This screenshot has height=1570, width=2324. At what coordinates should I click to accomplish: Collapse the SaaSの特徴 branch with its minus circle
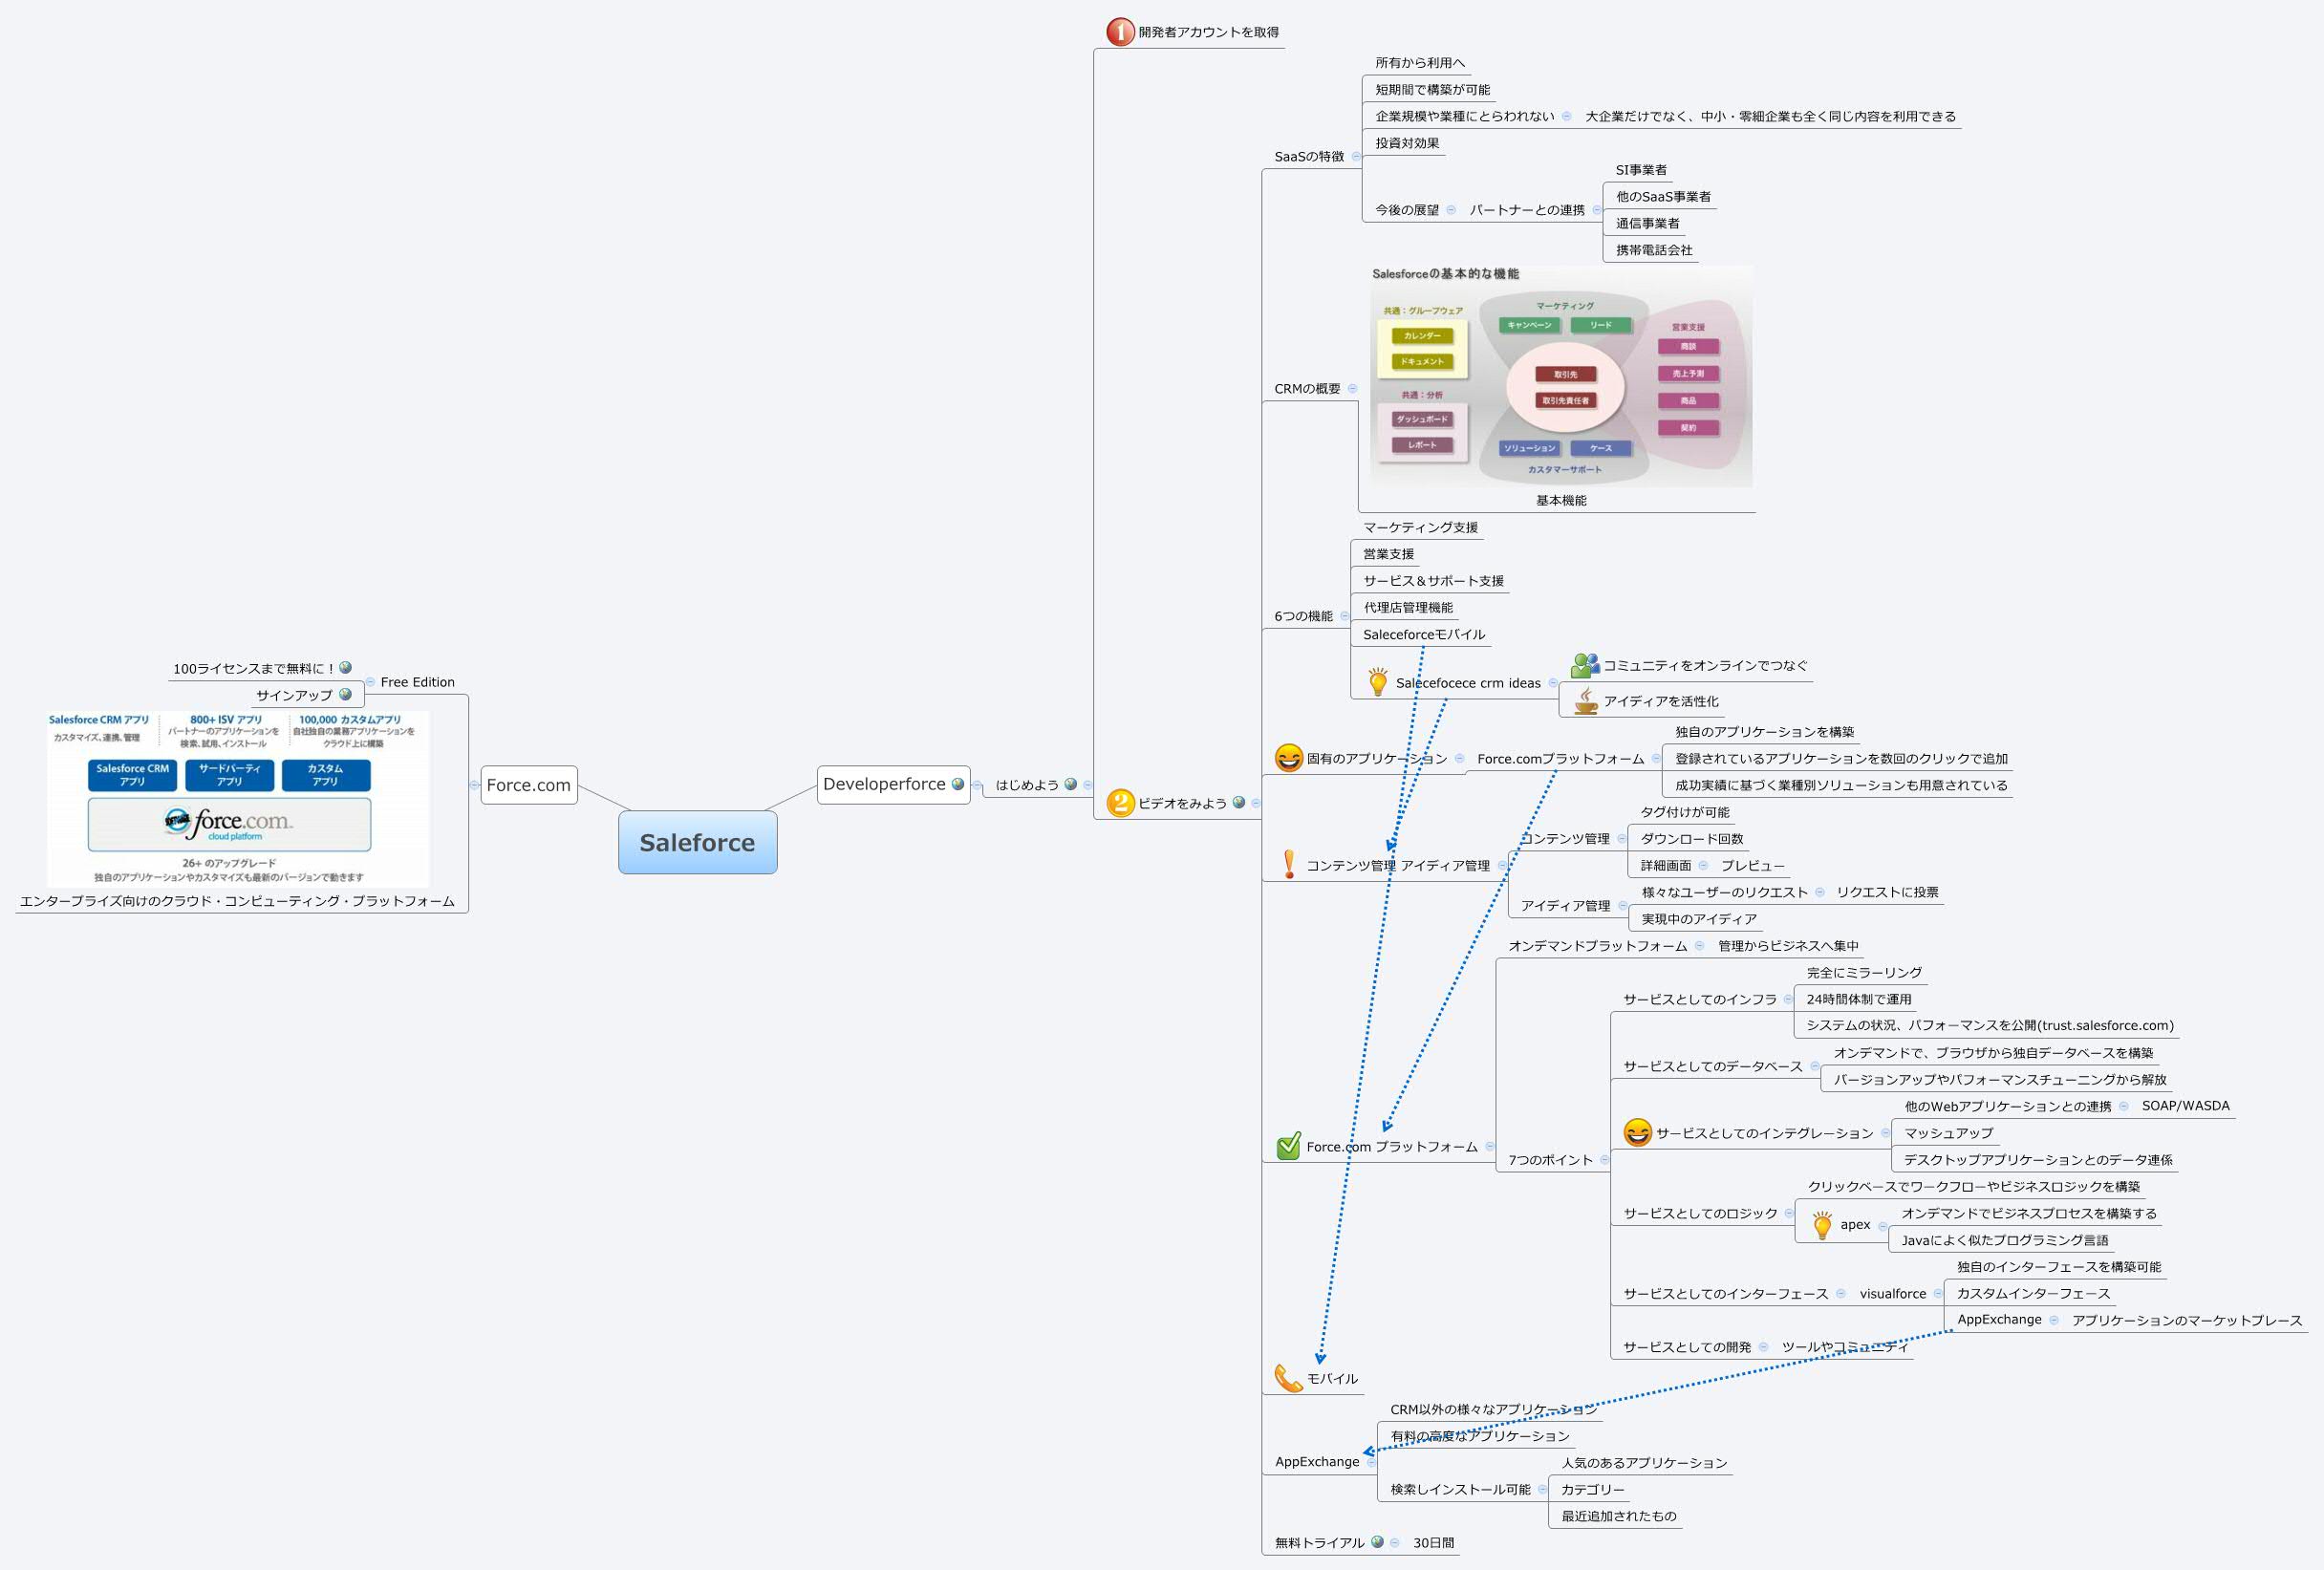(1356, 157)
